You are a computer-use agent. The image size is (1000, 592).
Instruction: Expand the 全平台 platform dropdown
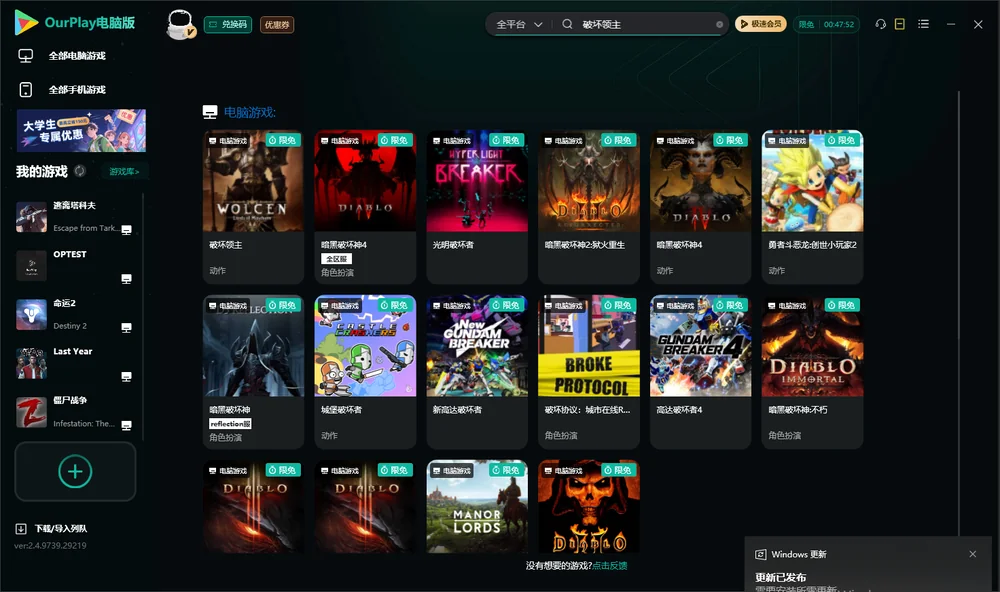(x=519, y=24)
